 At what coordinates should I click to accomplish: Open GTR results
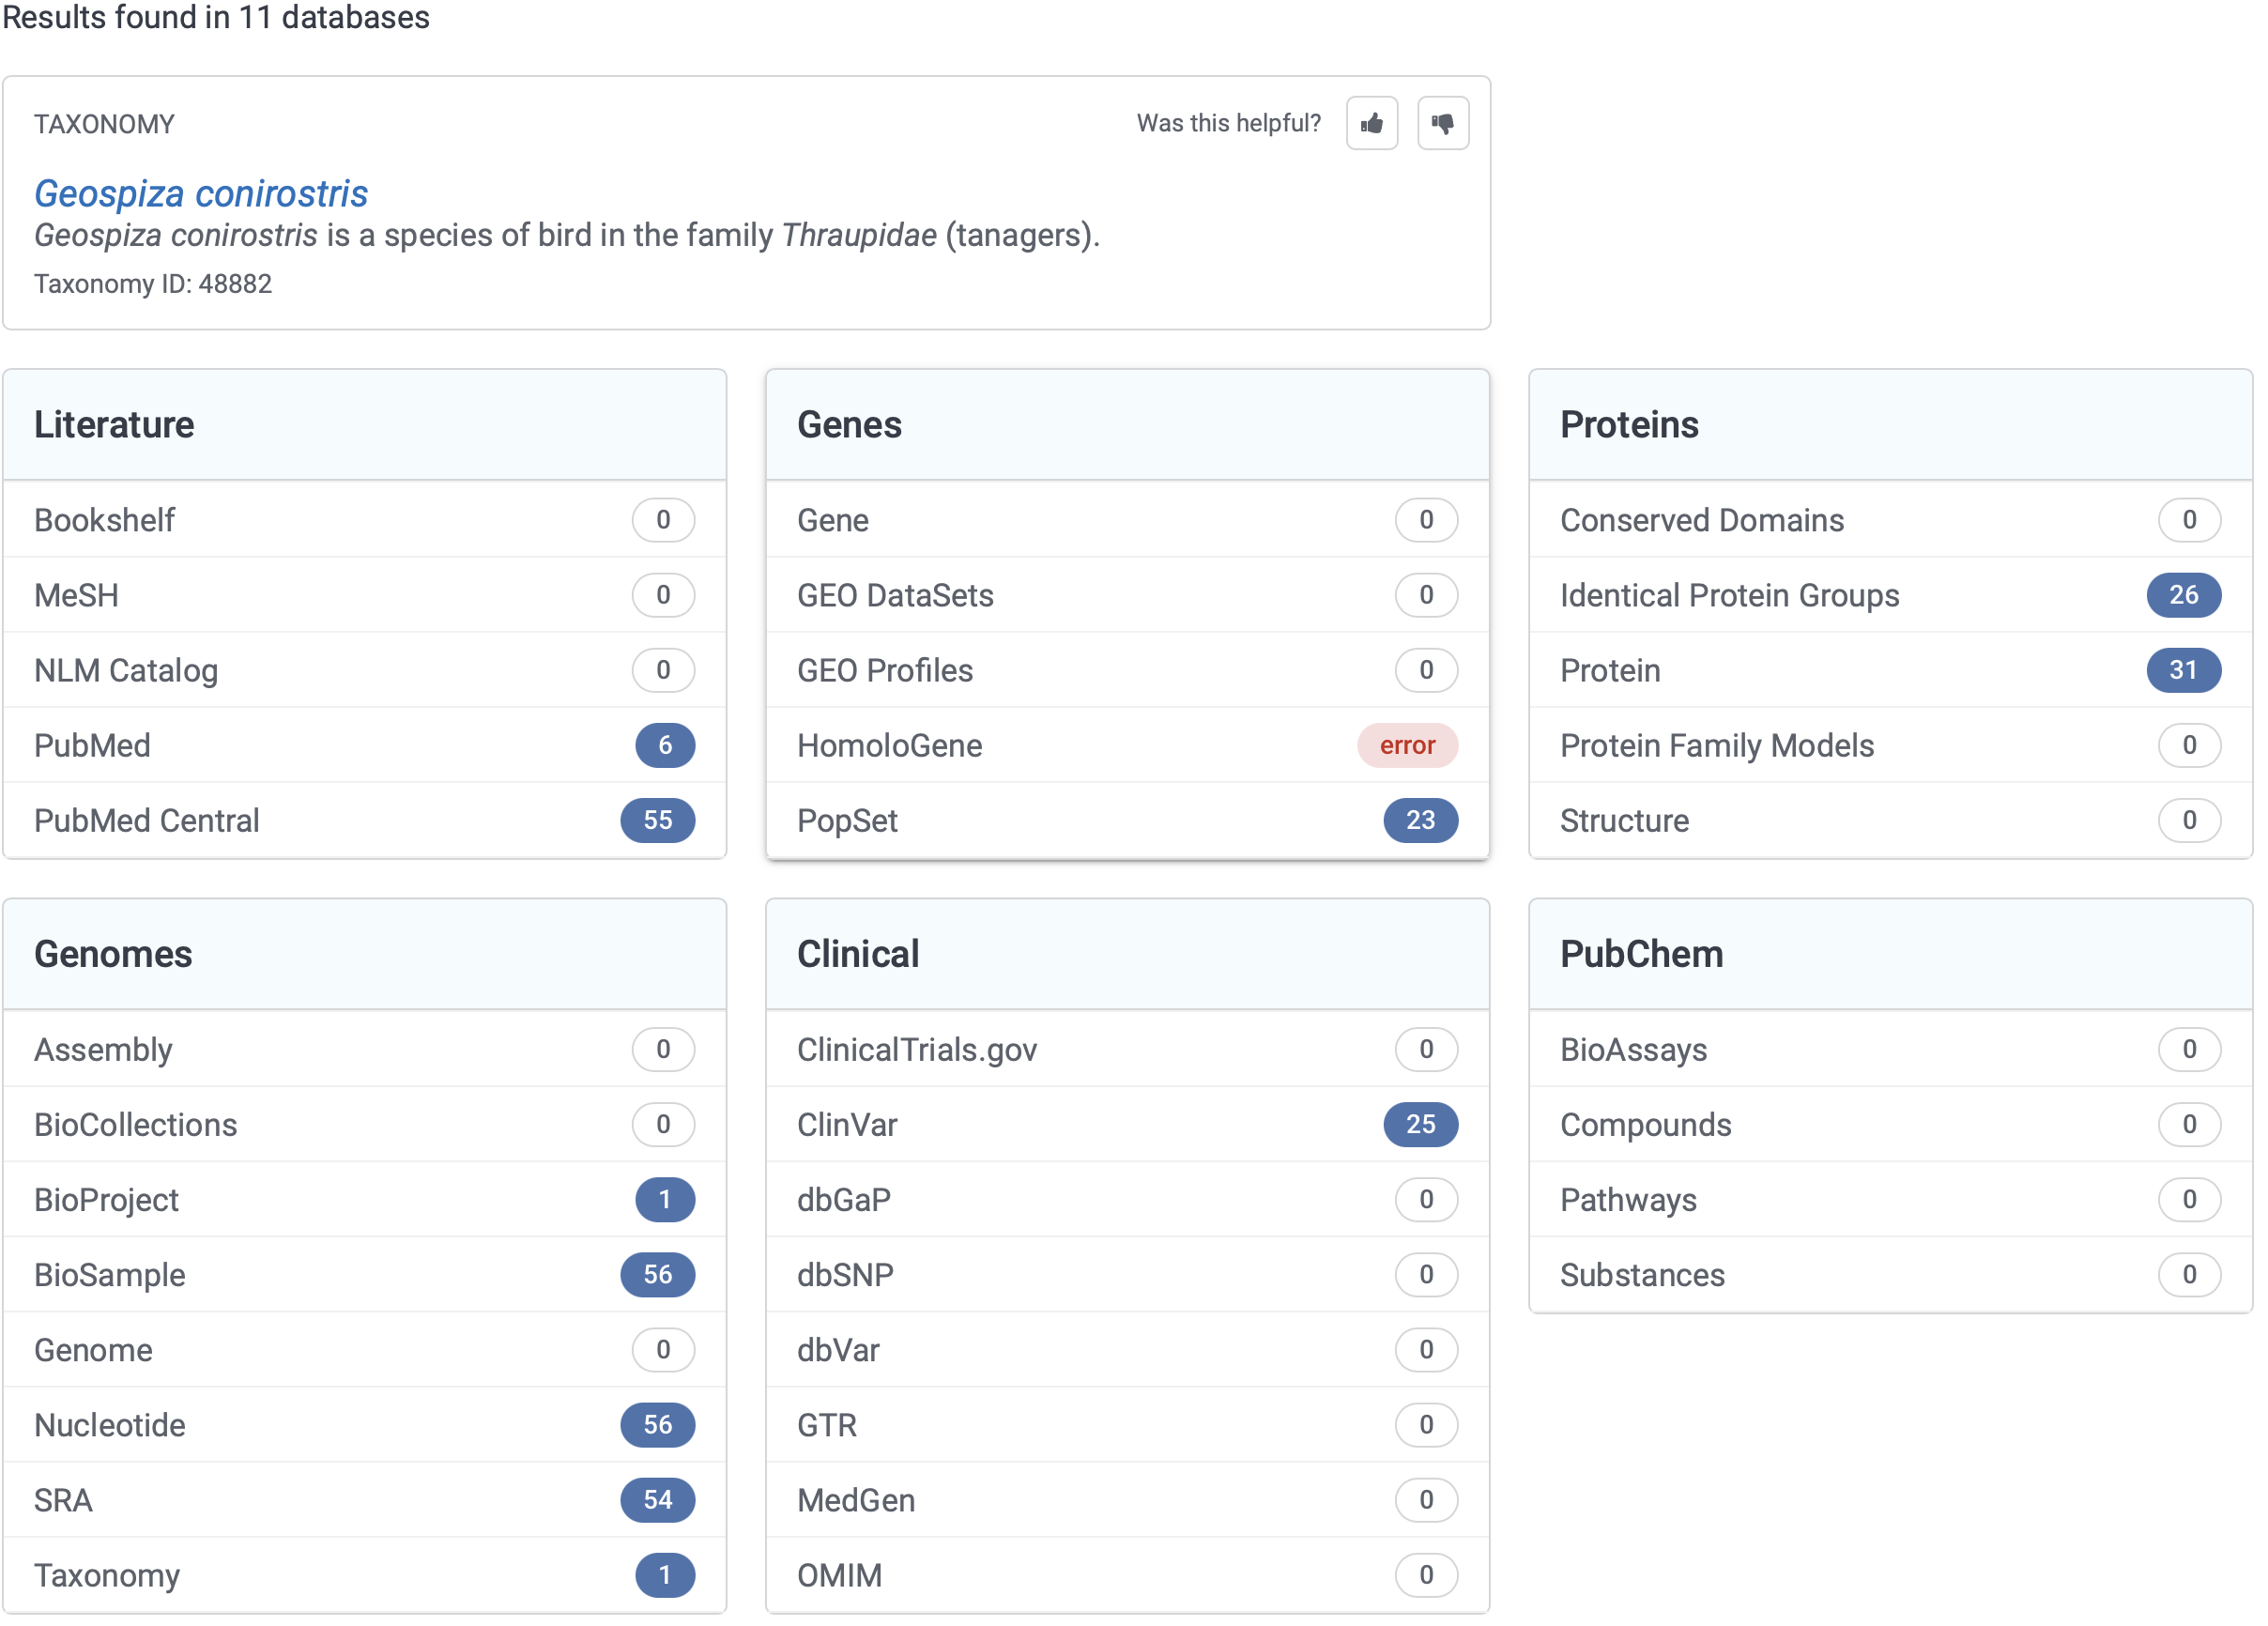(x=1127, y=1424)
